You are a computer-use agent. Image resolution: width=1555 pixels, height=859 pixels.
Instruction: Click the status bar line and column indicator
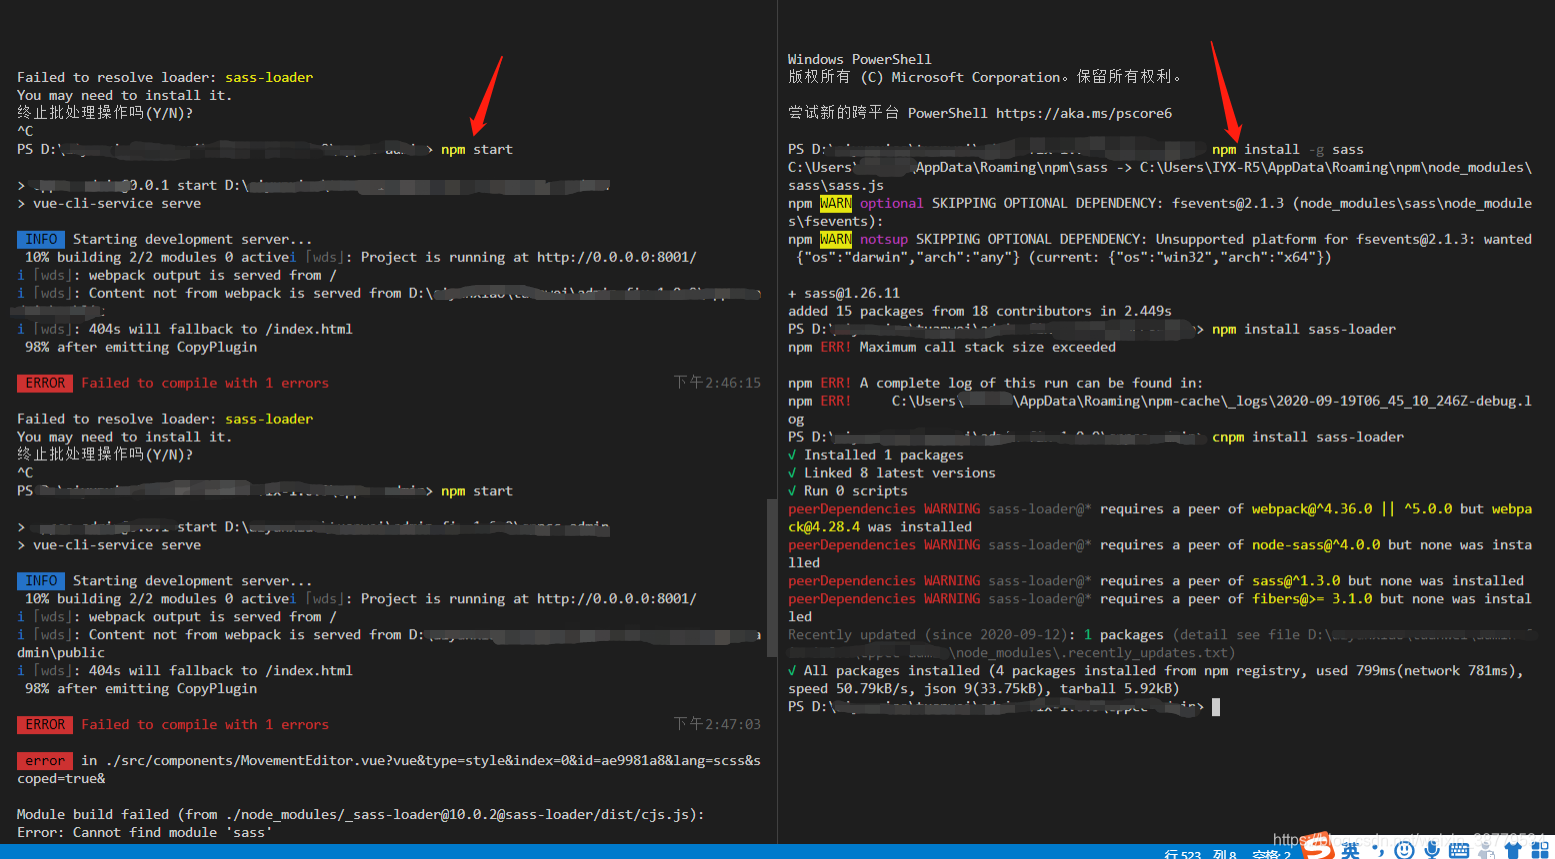point(1200,854)
